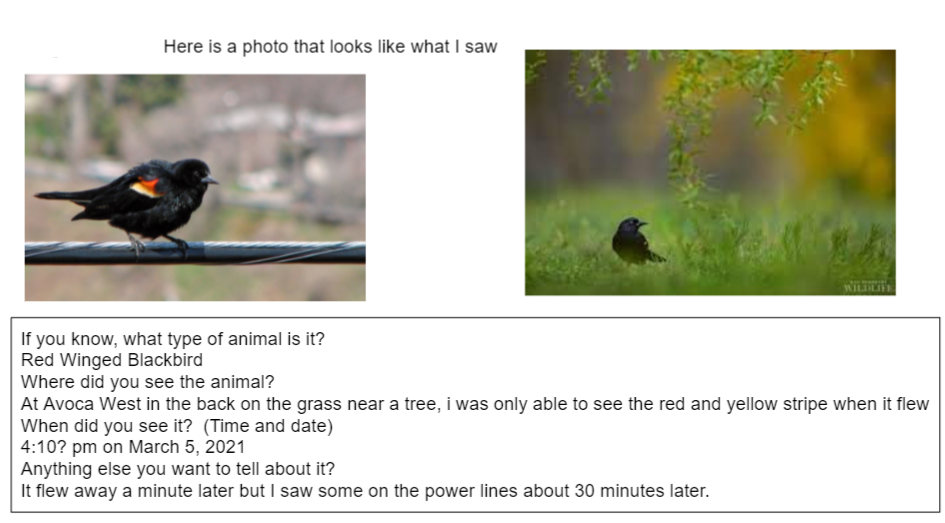Click the red and yellow wing patch on the bird
The height and width of the screenshot is (523, 945).
(146, 187)
